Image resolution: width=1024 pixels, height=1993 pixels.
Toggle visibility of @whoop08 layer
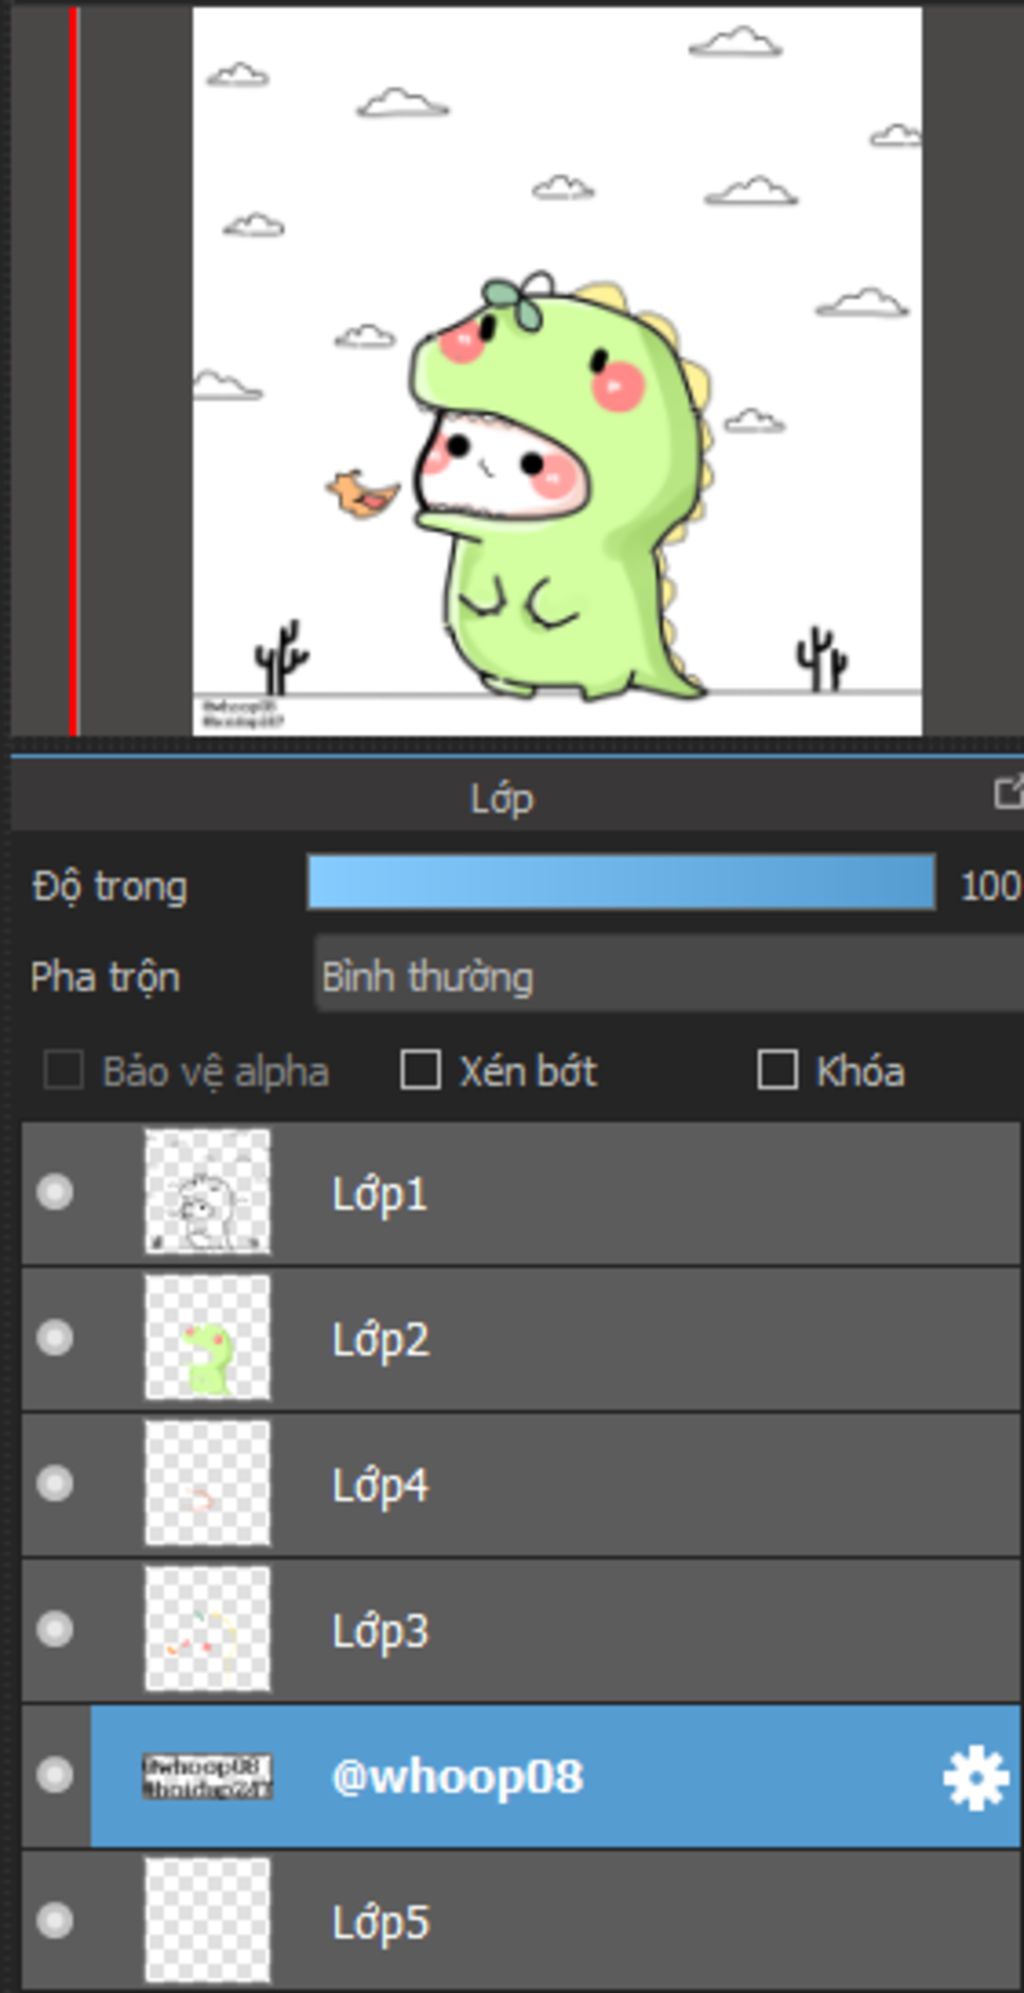point(55,1775)
